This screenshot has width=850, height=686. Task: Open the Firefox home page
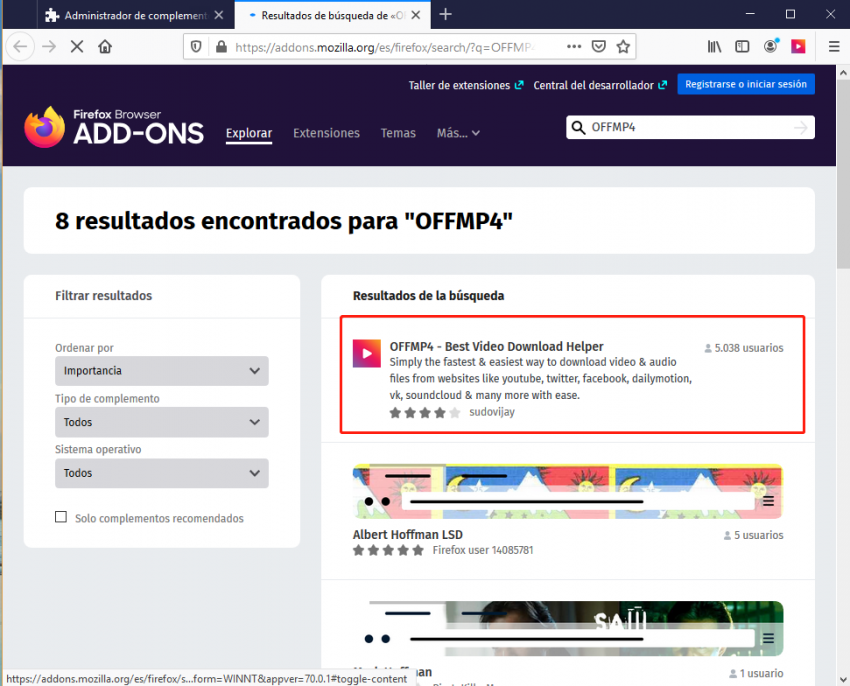tap(105, 47)
